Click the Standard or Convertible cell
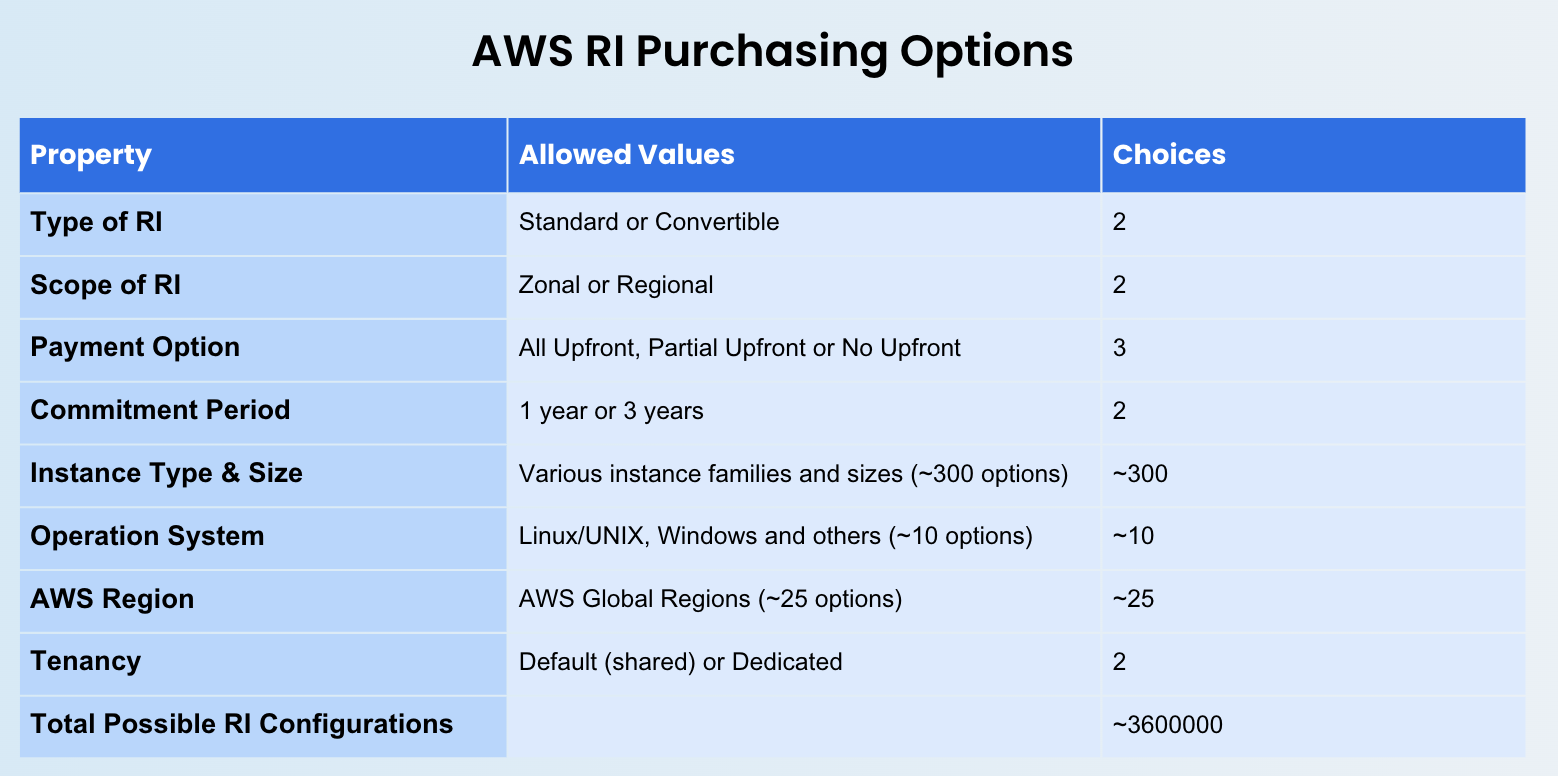 pyautogui.click(x=804, y=223)
